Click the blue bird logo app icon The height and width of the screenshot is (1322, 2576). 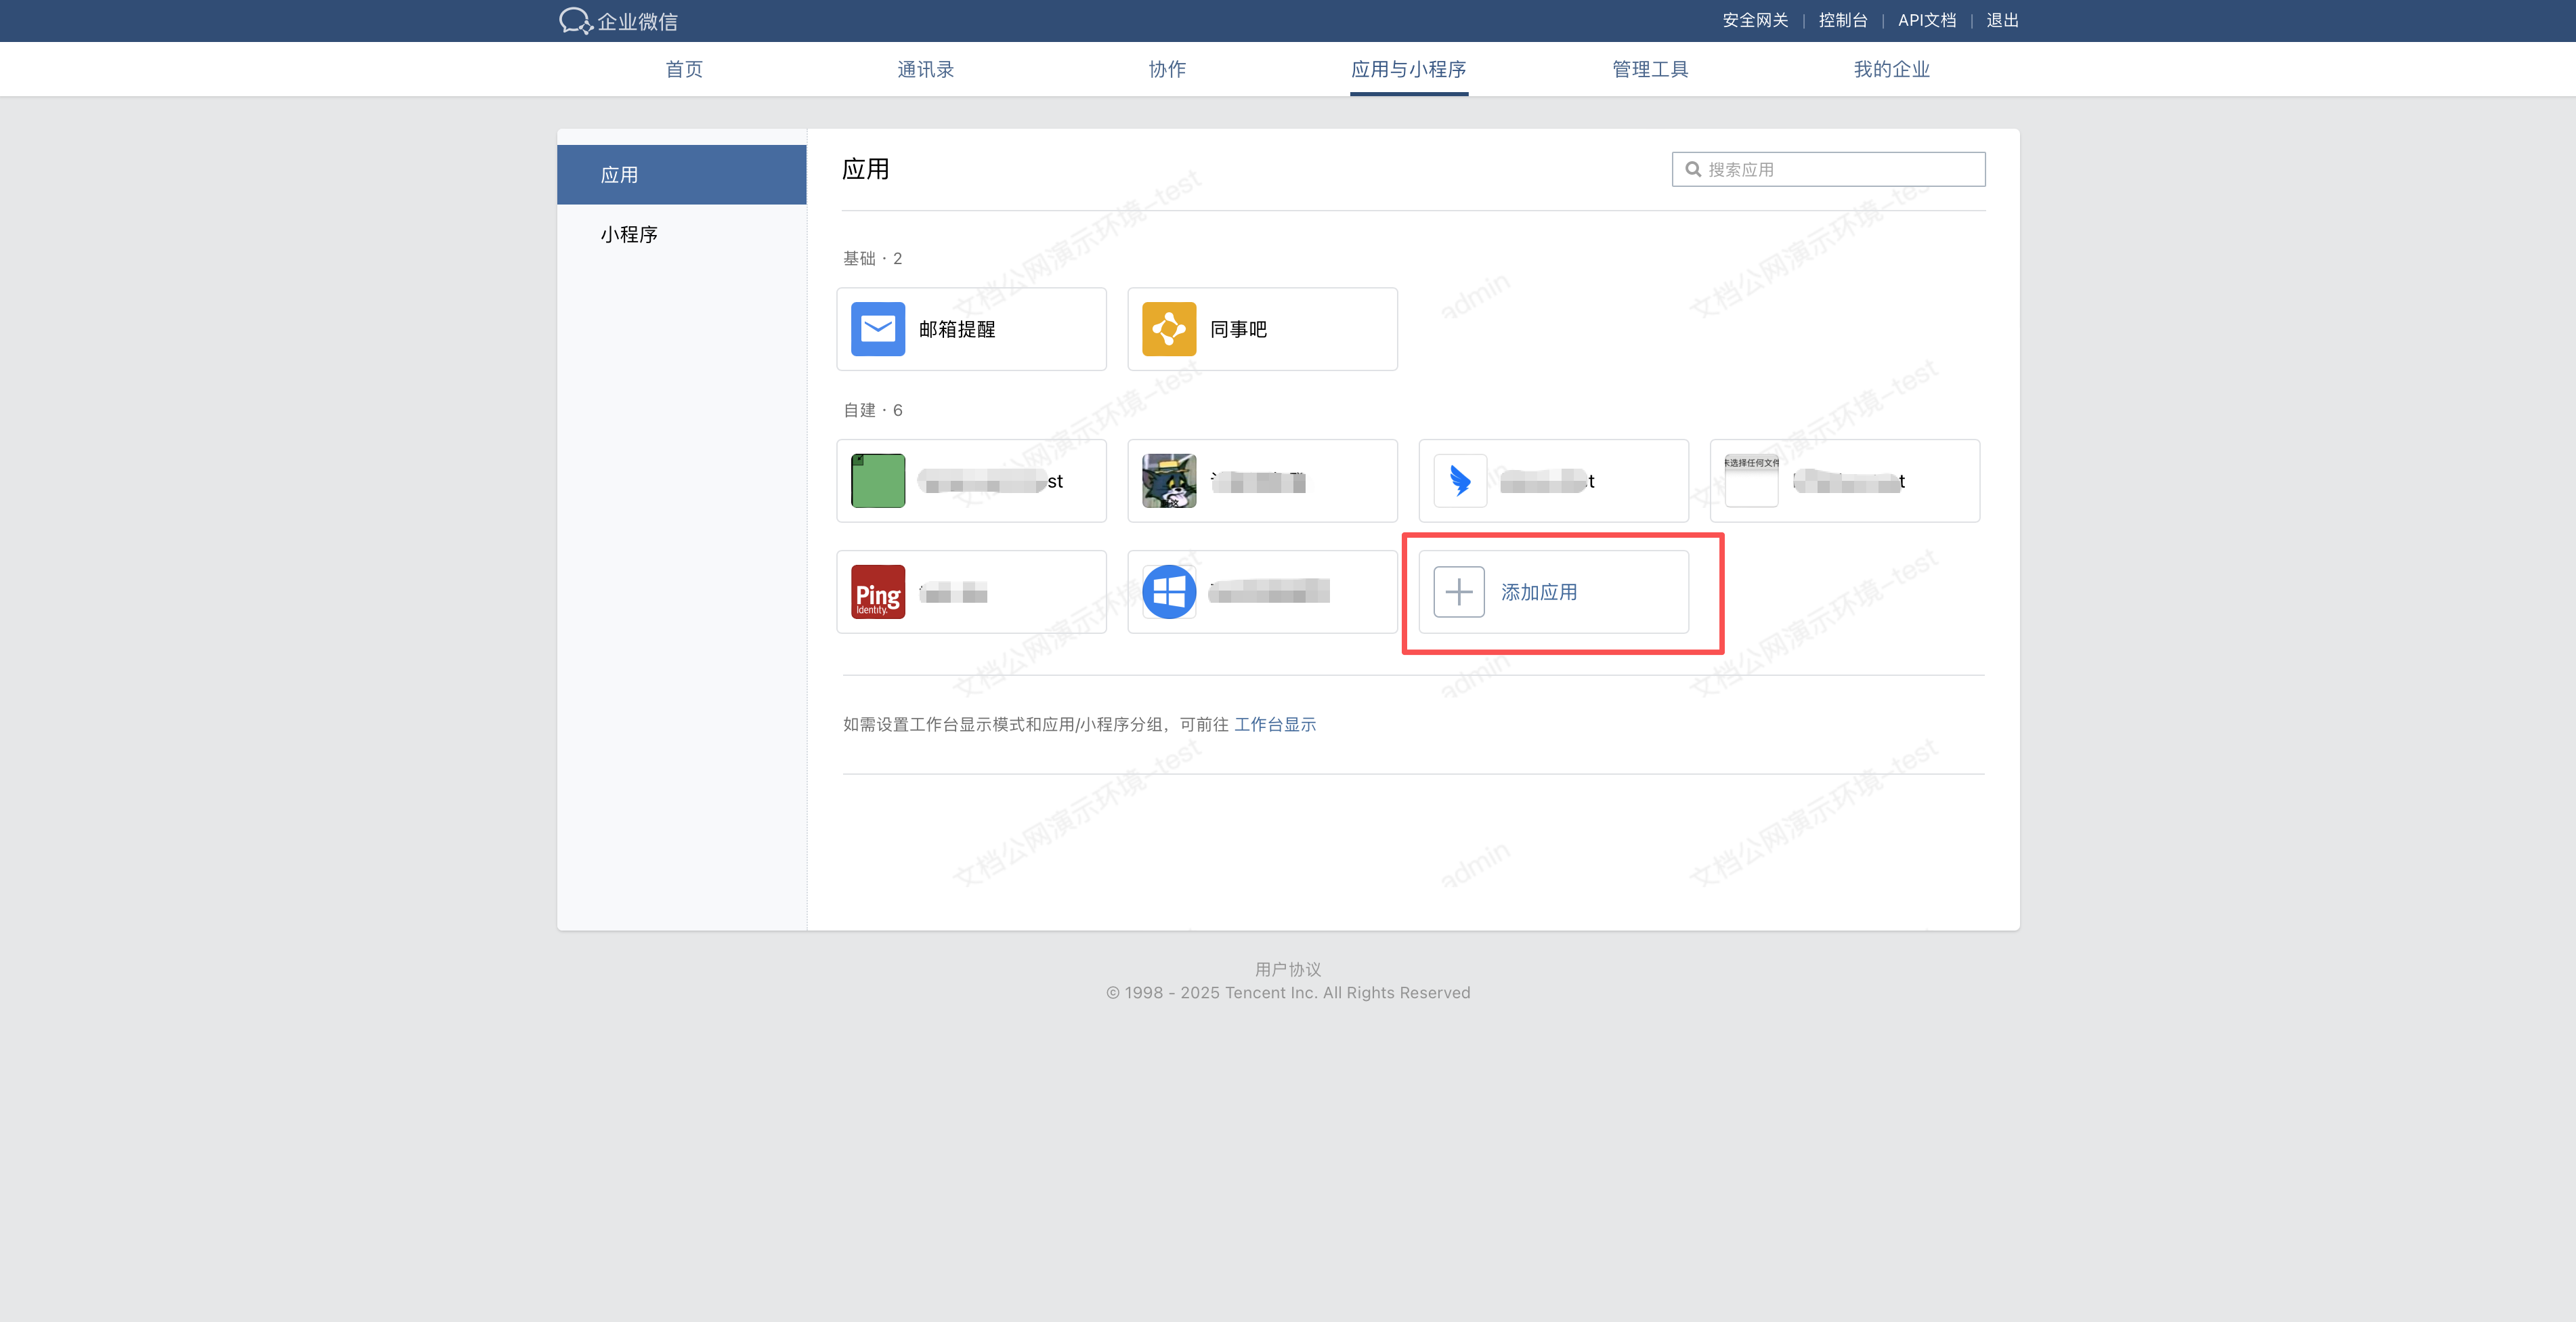[1459, 481]
